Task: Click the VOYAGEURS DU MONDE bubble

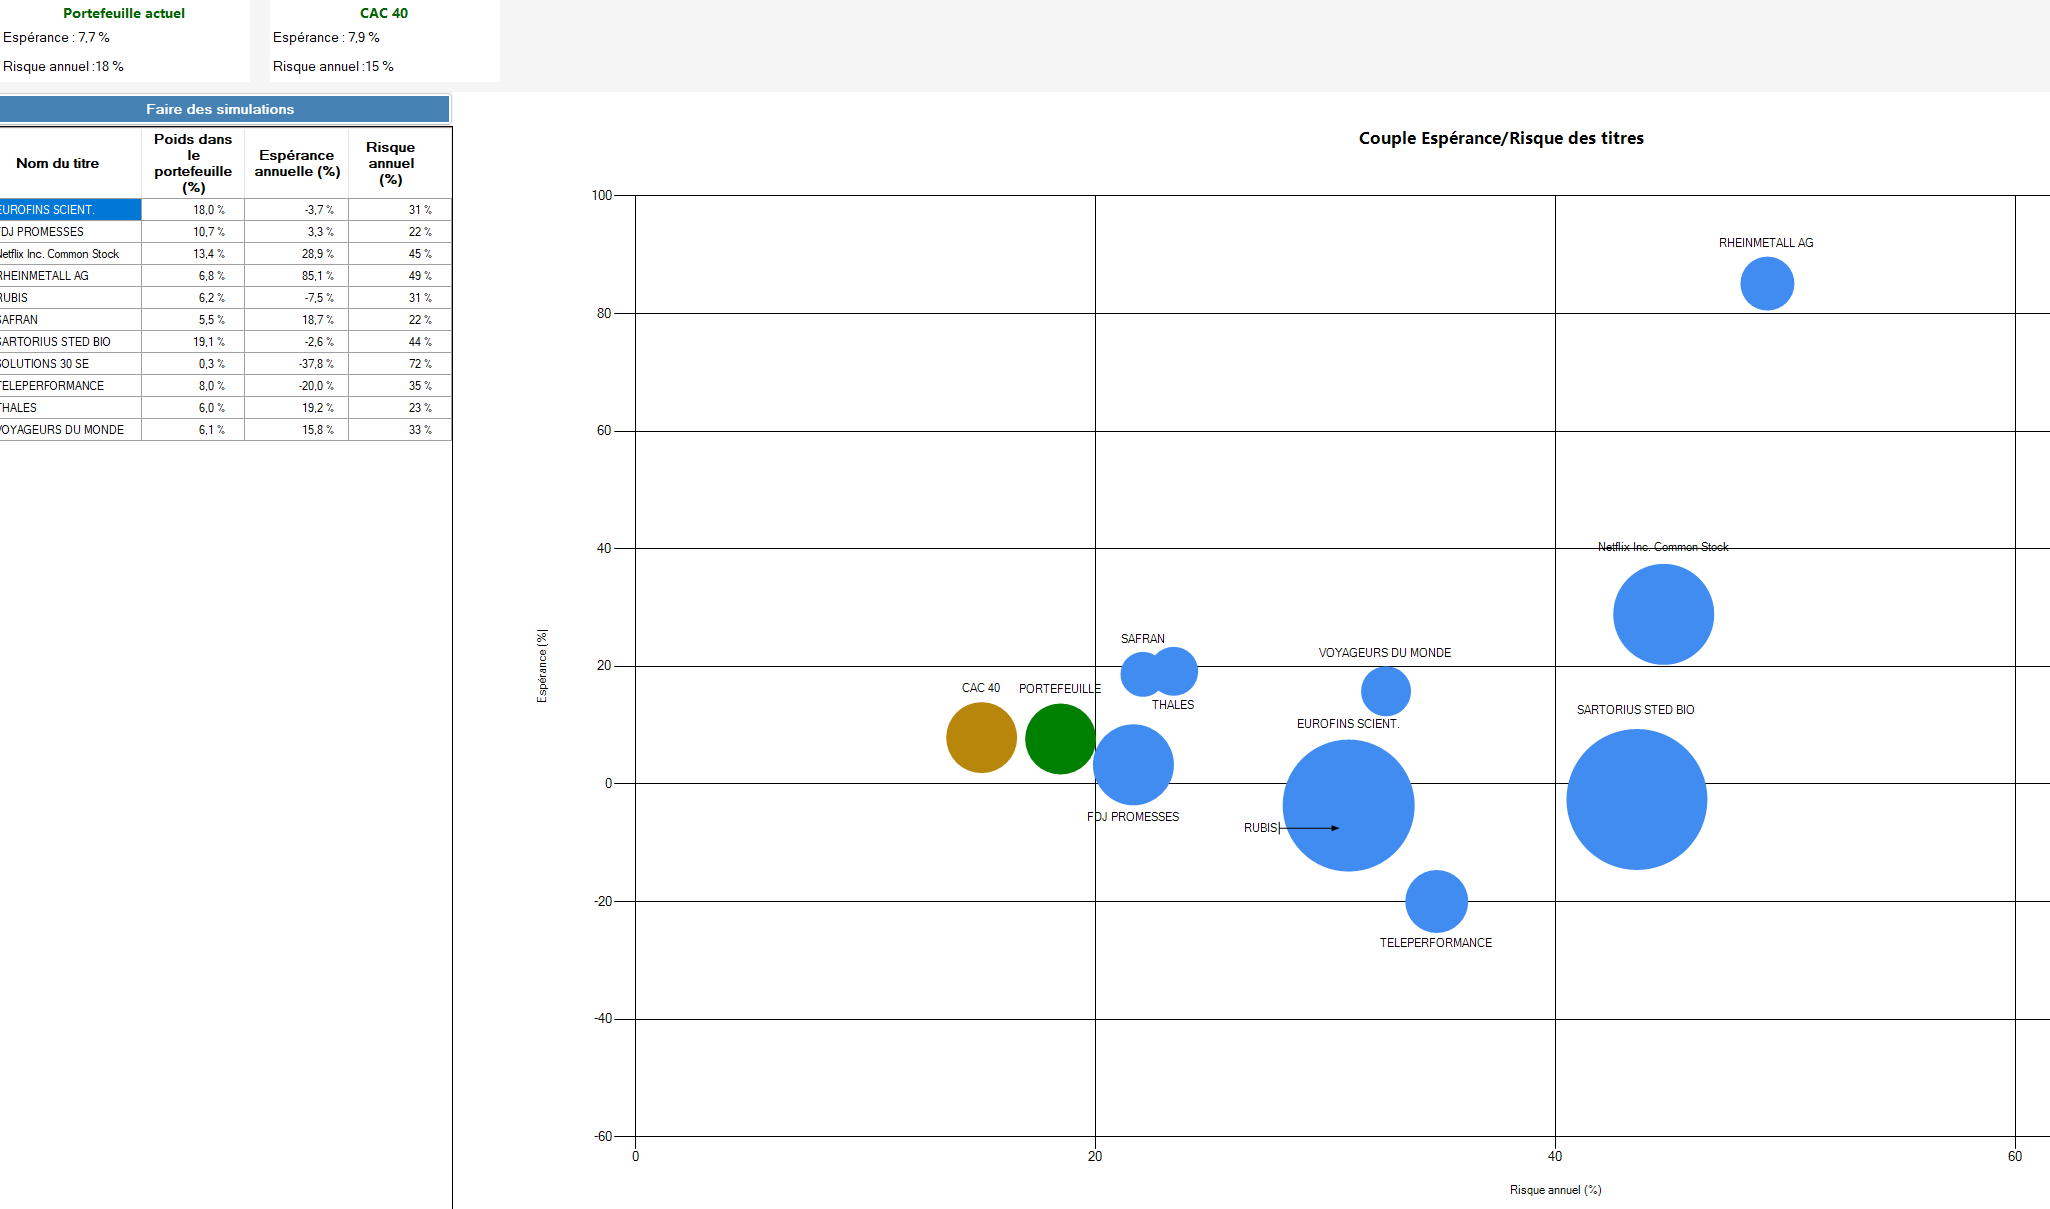Action: pyautogui.click(x=1385, y=691)
